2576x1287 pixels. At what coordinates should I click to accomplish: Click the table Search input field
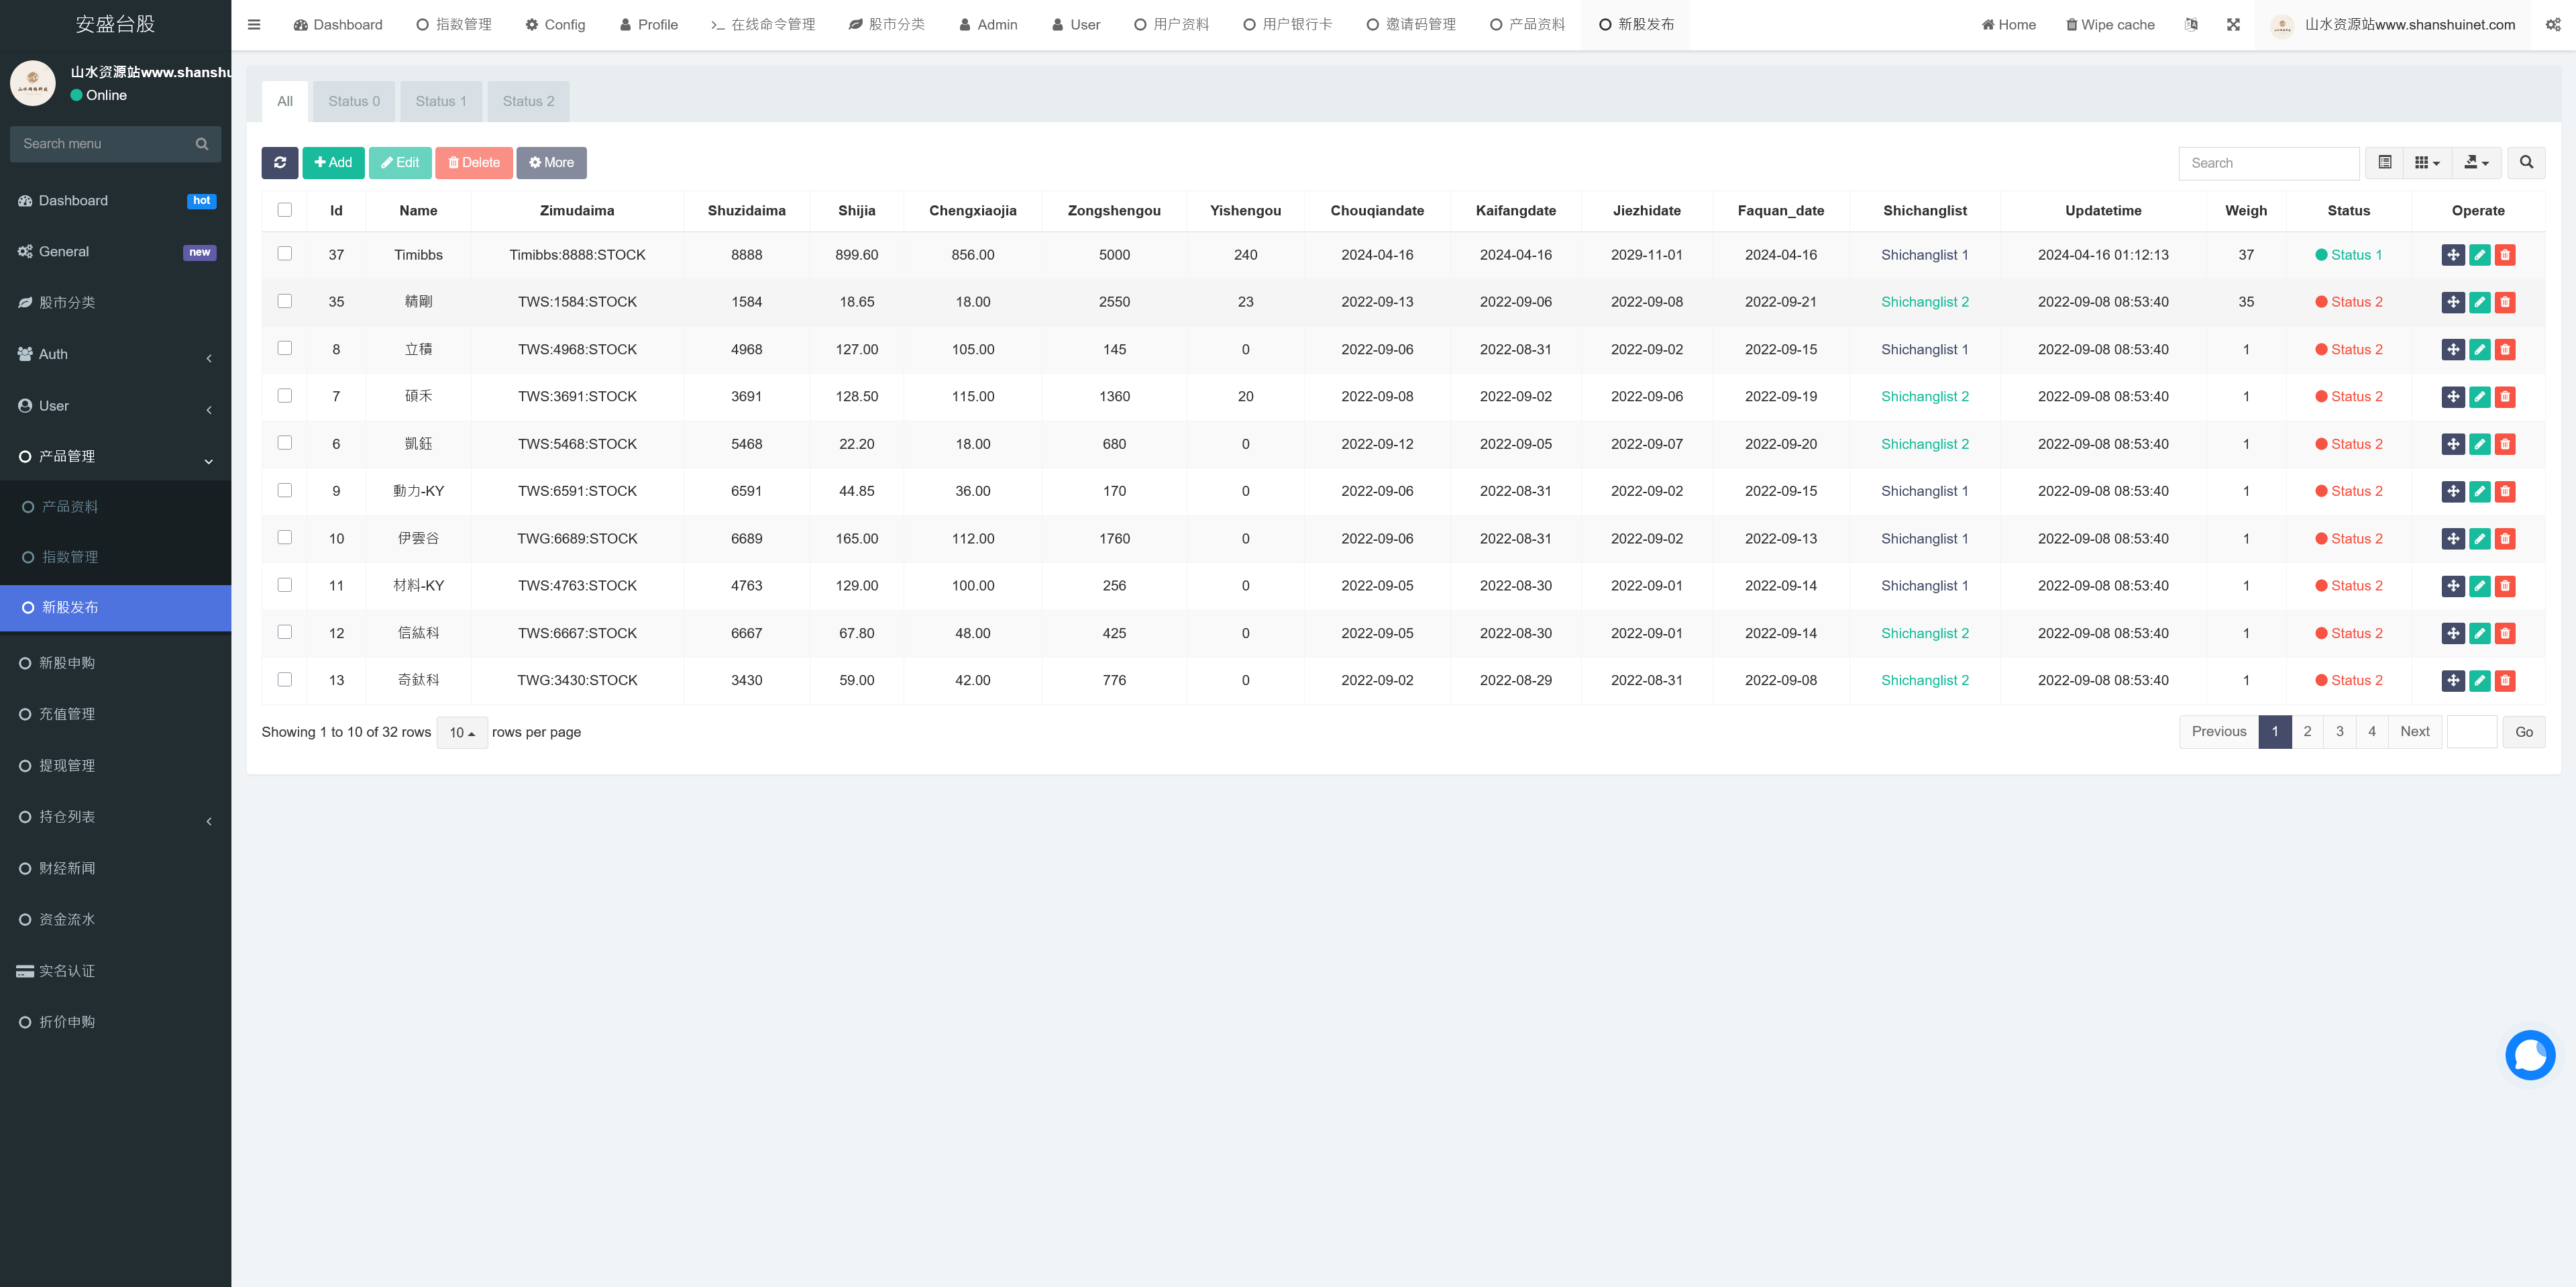pyautogui.click(x=2268, y=163)
